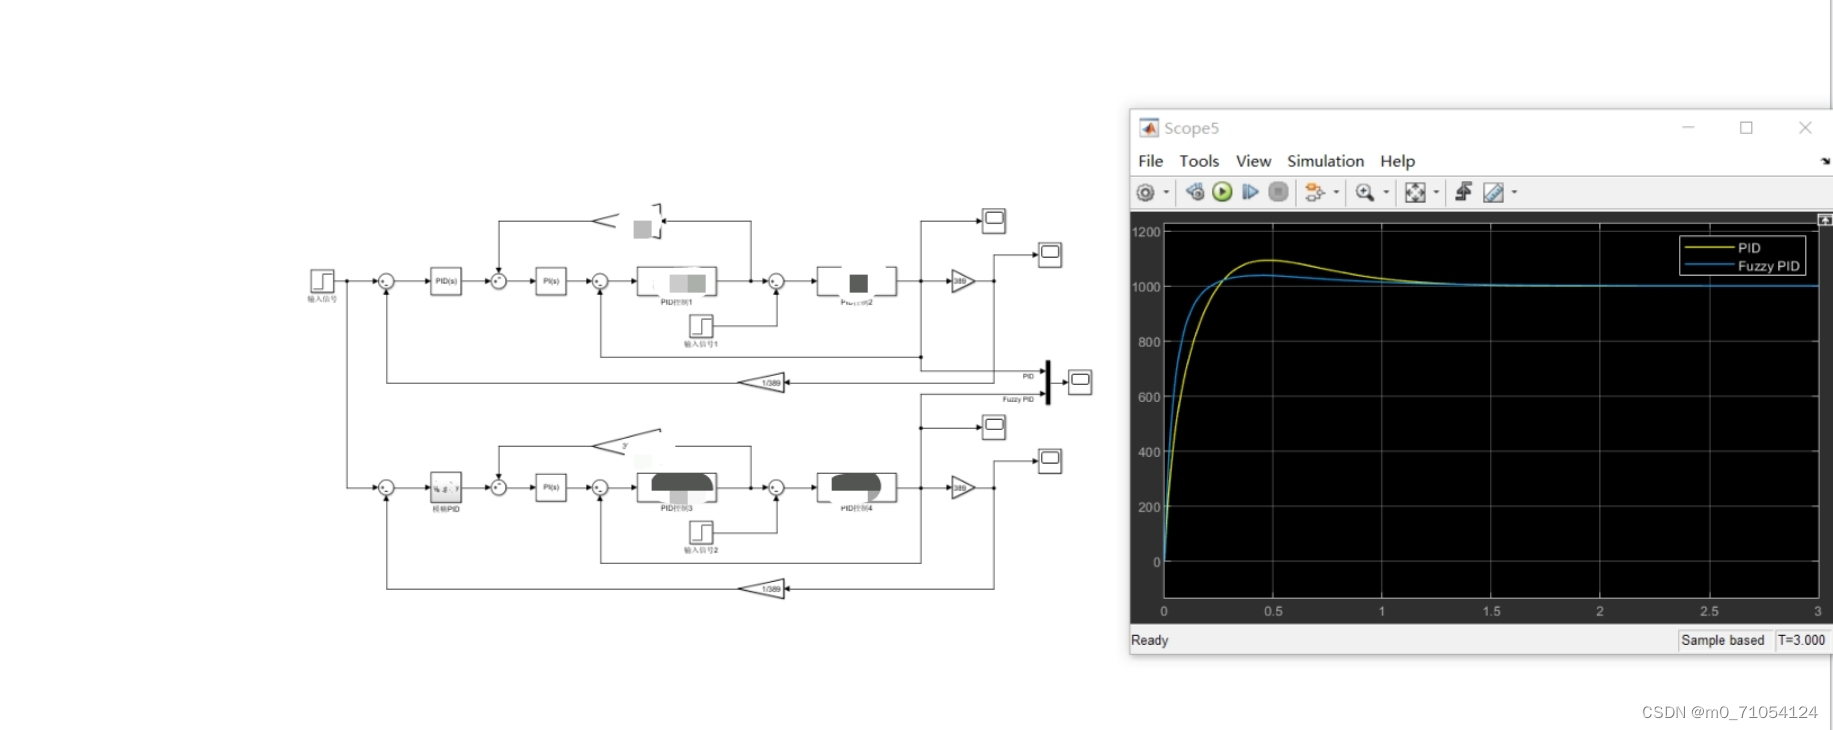Select the sum junction before PID控制2 block
This screenshot has height=730, width=1833.
click(776, 281)
